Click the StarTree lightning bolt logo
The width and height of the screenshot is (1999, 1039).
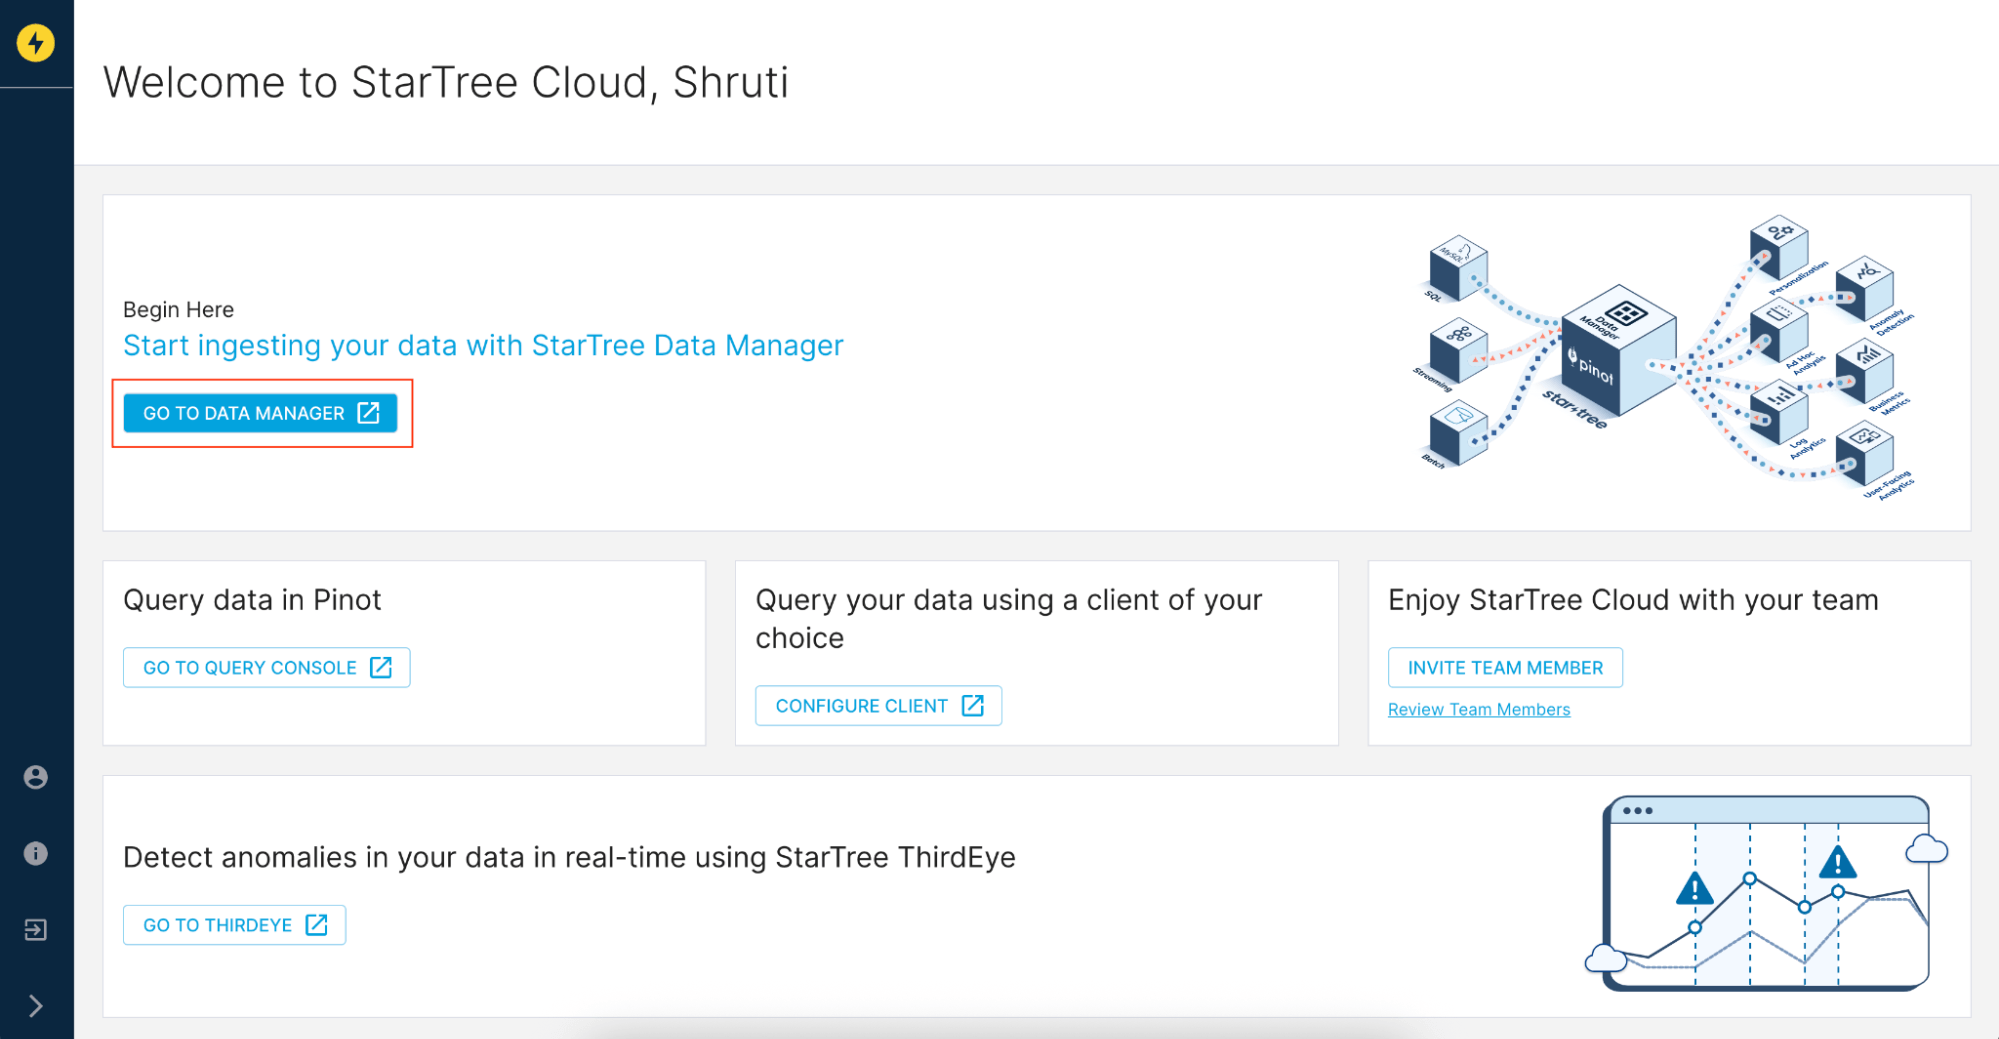[x=36, y=43]
